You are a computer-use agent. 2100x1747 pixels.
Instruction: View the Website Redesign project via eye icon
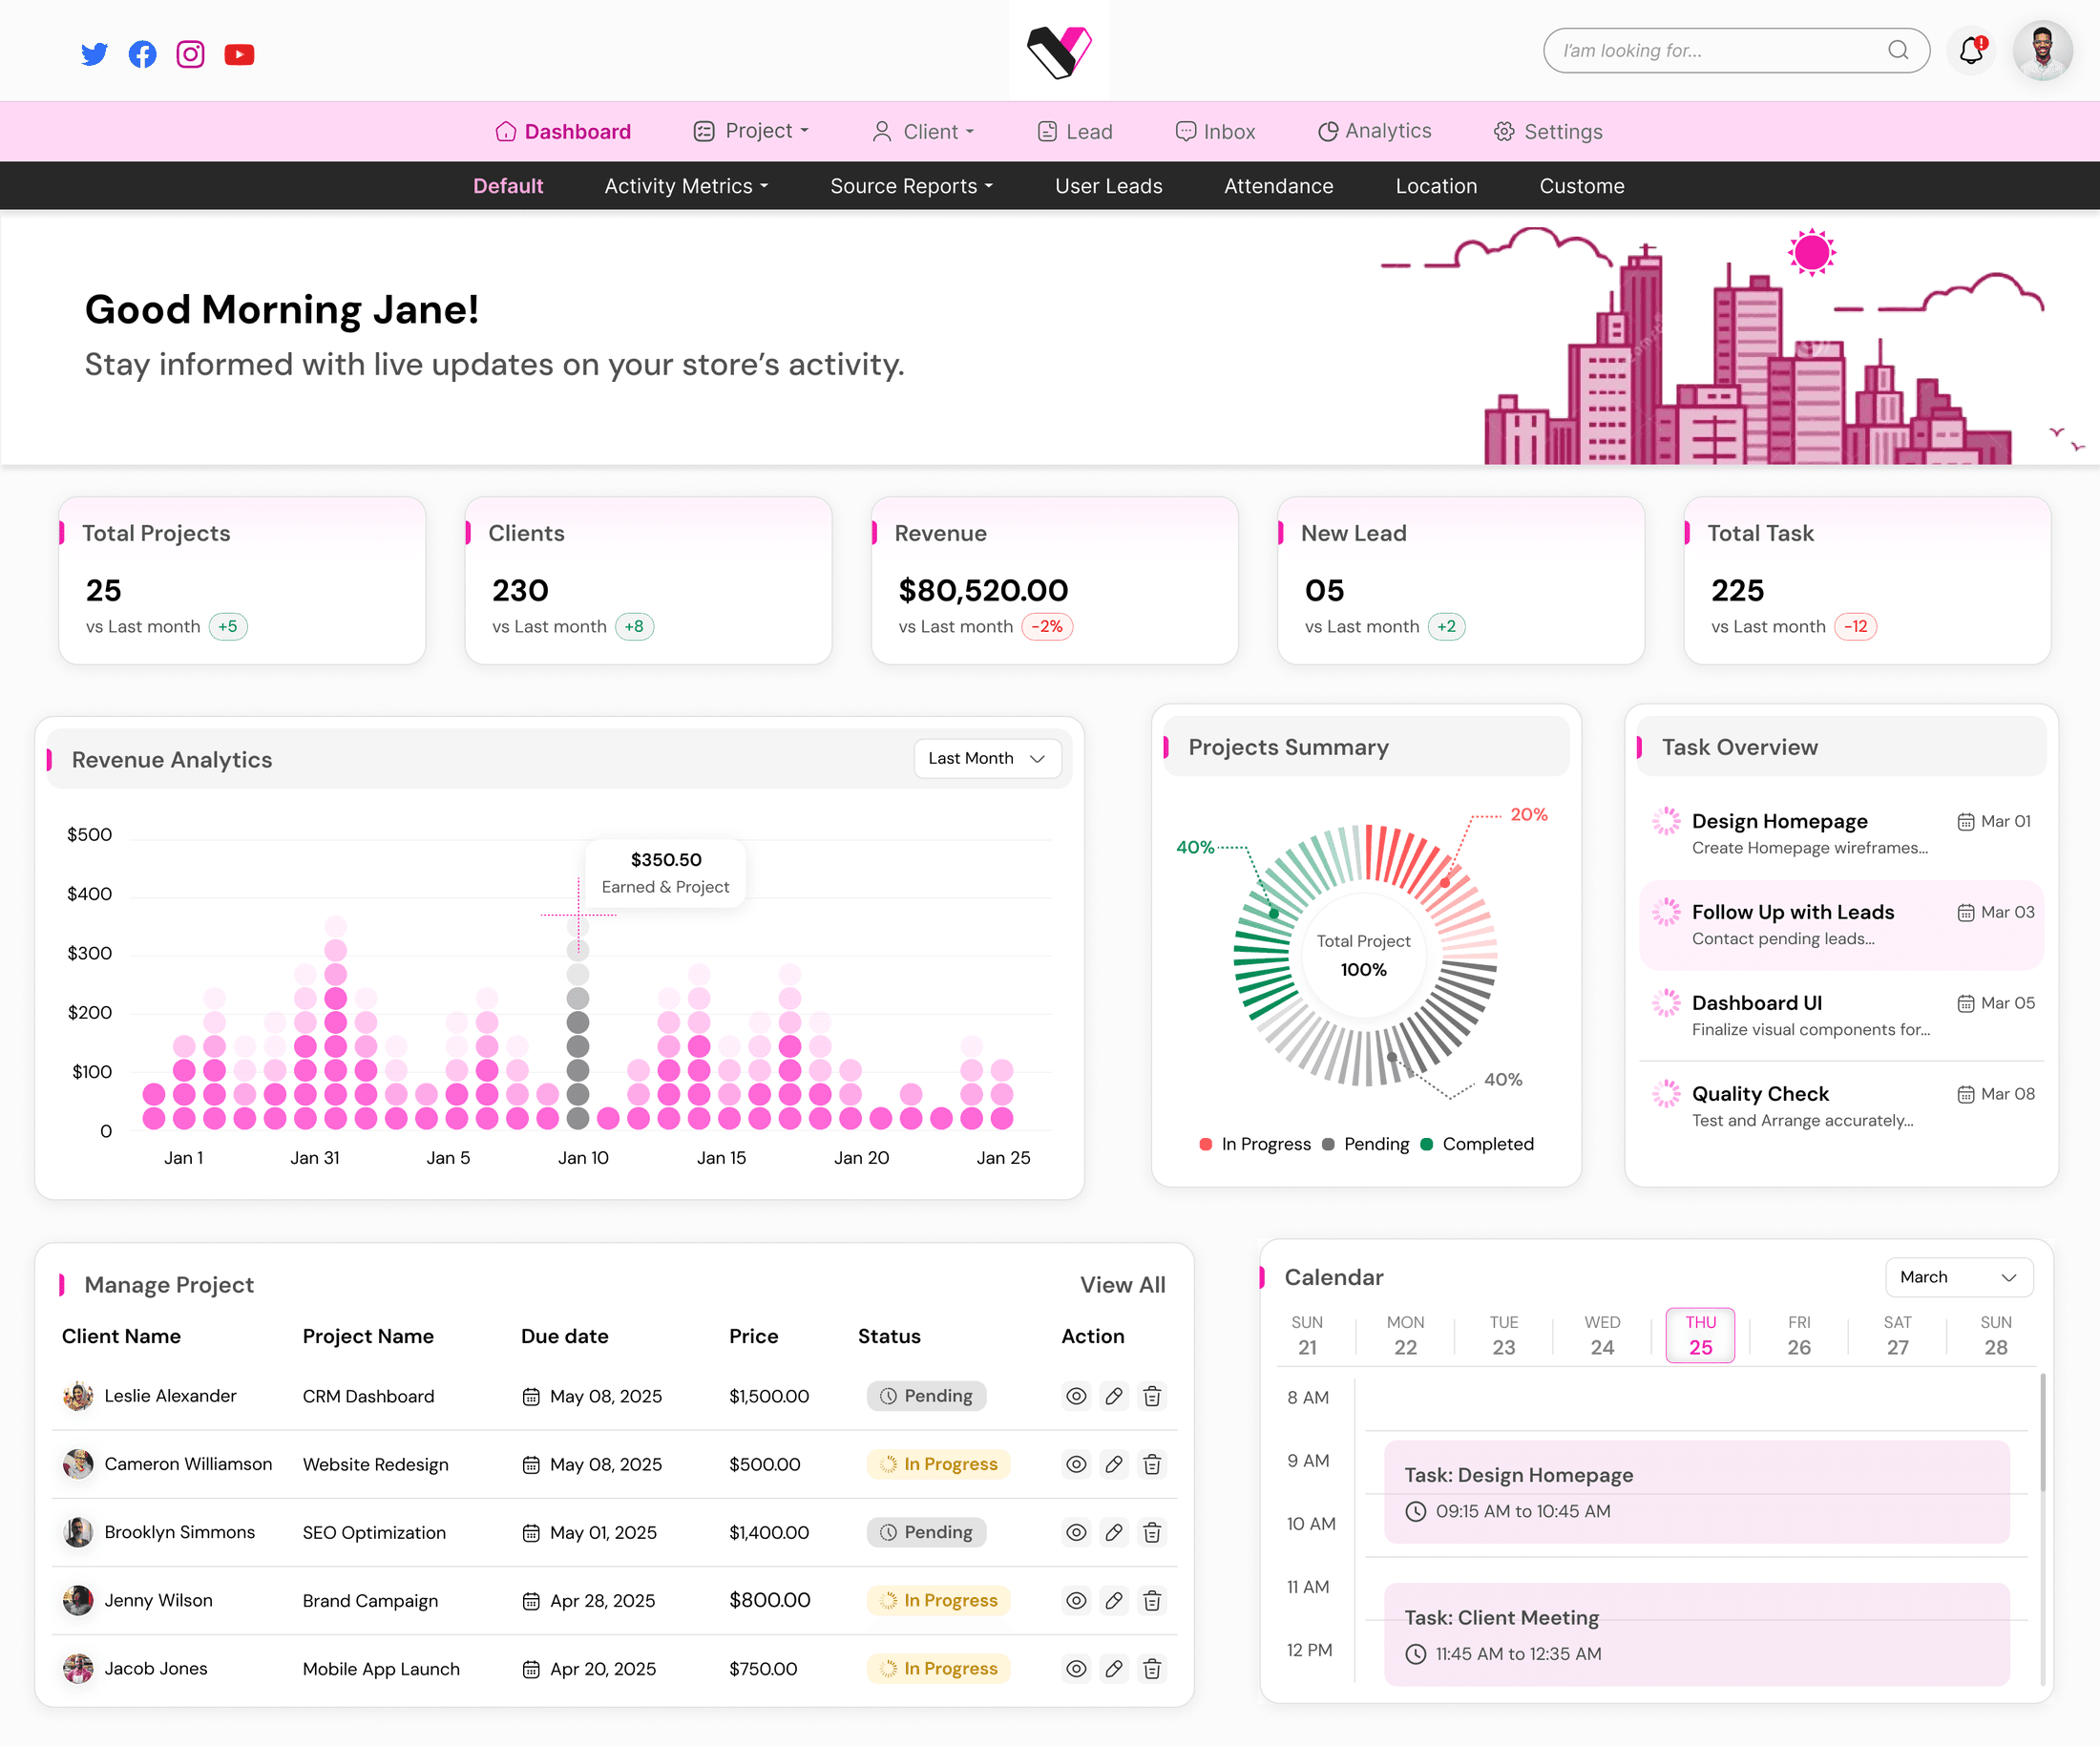point(1076,1464)
